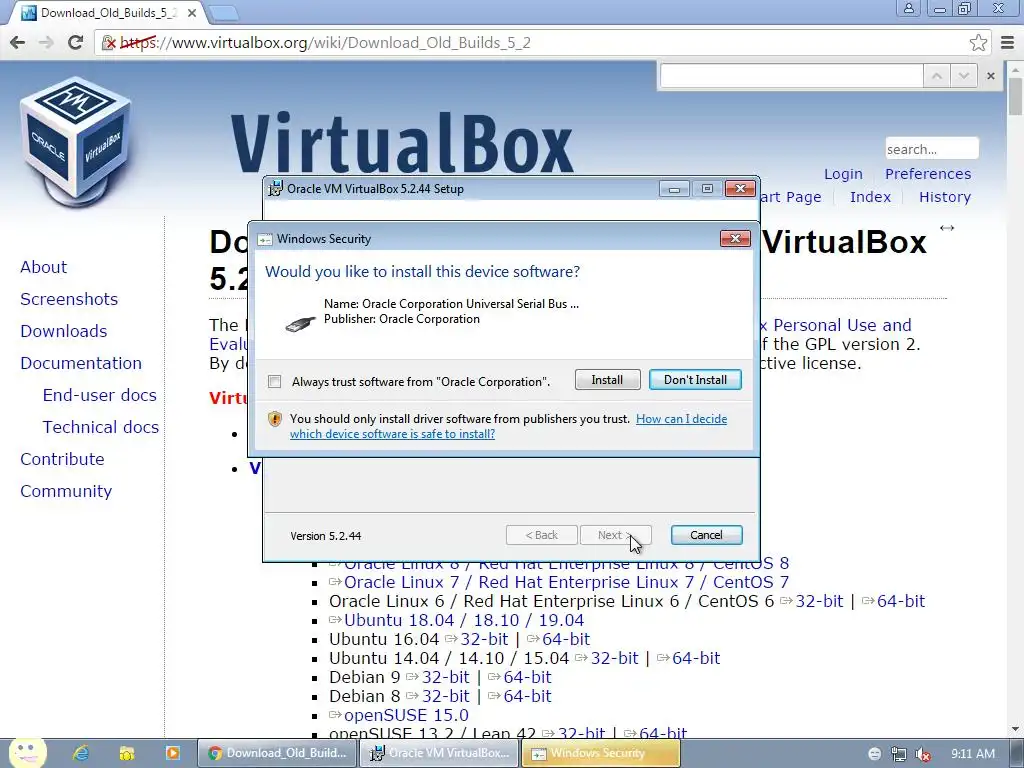Open Windows Media Player taskbar icon

point(172,753)
